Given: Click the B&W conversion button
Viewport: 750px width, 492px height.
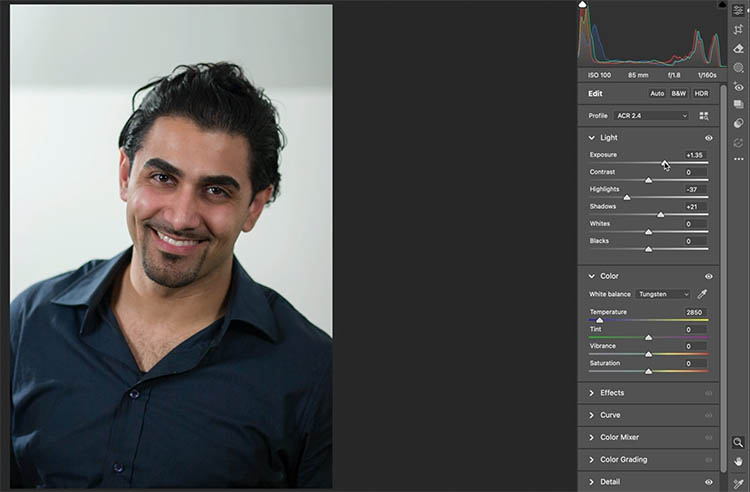Looking at the screenshot, I should click(678, 93).
